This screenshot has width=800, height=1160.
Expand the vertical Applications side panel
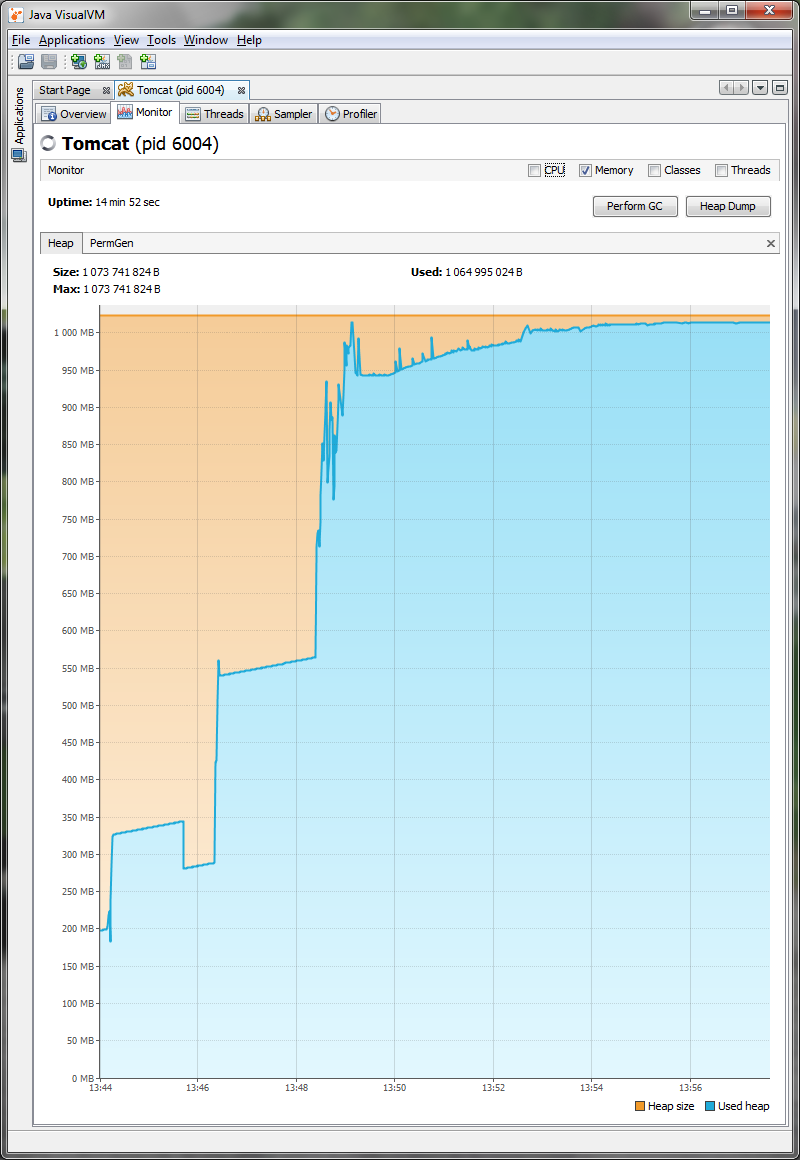pyautogui.click(x=20, y=115)
